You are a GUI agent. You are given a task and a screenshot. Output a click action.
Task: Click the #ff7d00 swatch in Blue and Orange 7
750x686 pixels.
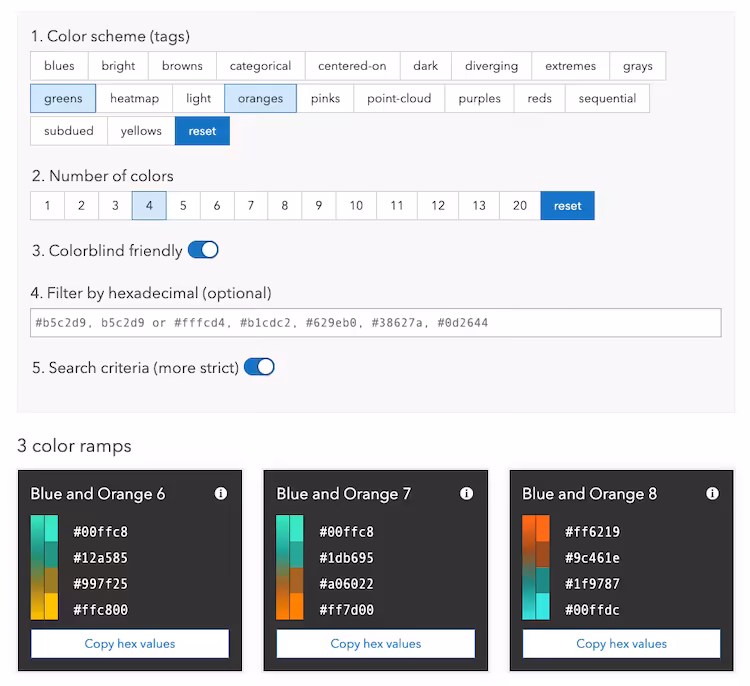tap(297, 607)
